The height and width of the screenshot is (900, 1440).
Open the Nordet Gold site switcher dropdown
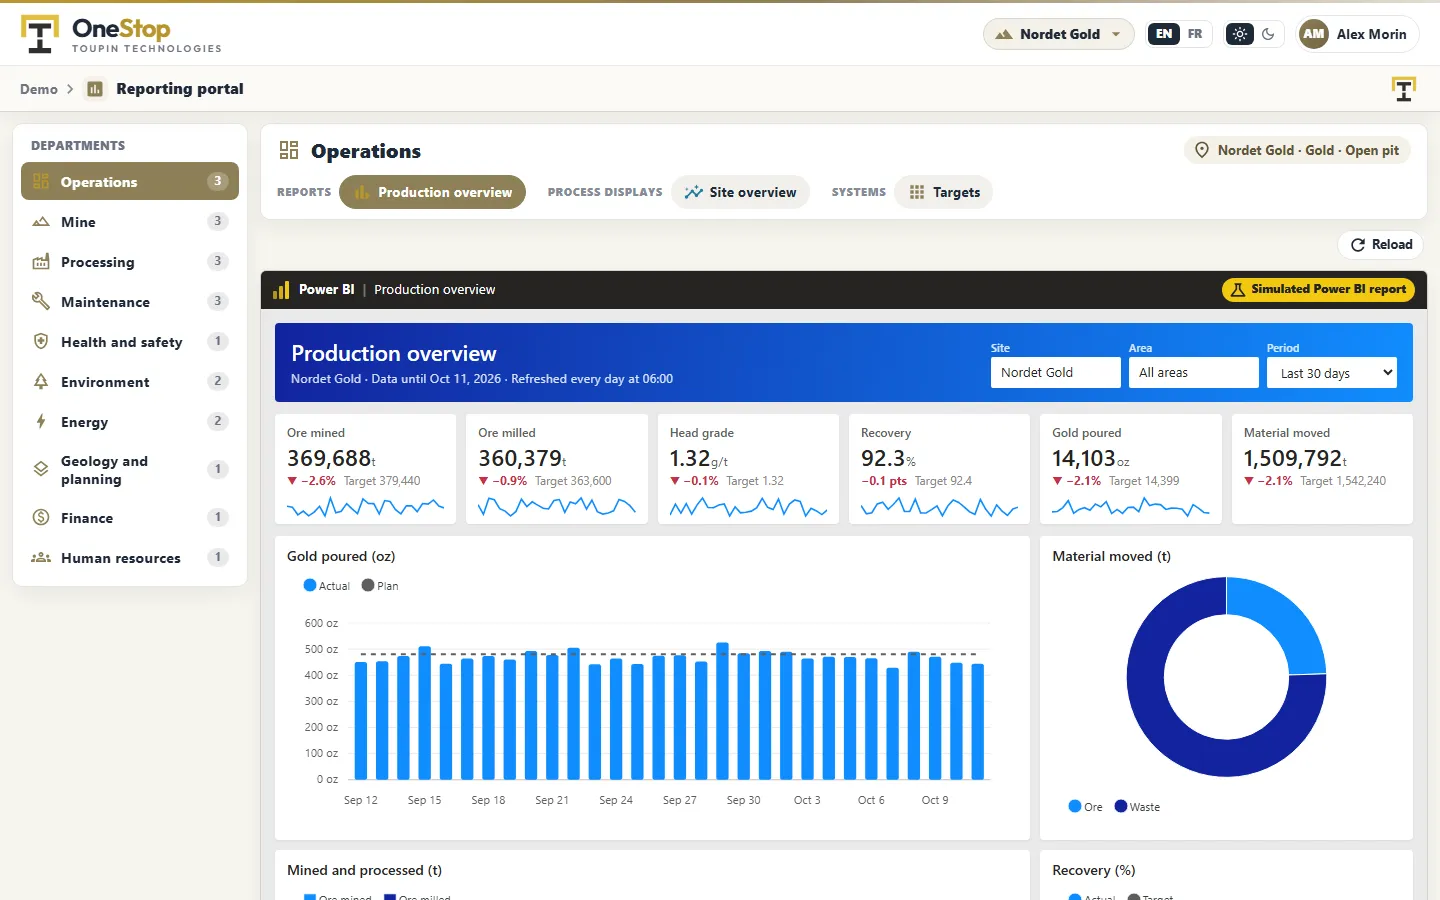point(1059,34)
